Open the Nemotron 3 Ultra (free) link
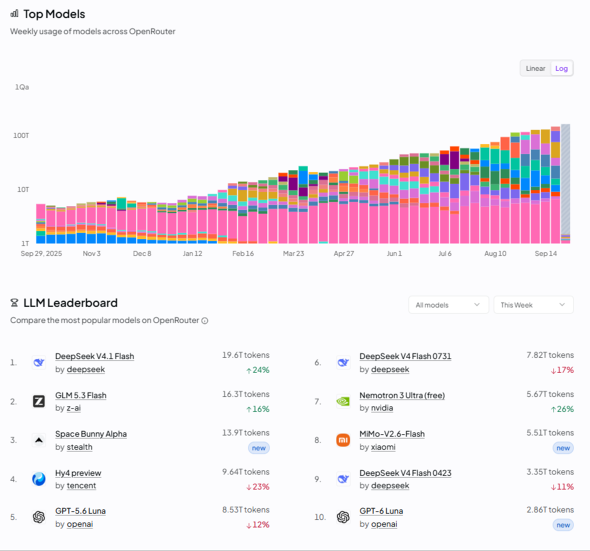The image size is (590, 551). coord(402,395)
